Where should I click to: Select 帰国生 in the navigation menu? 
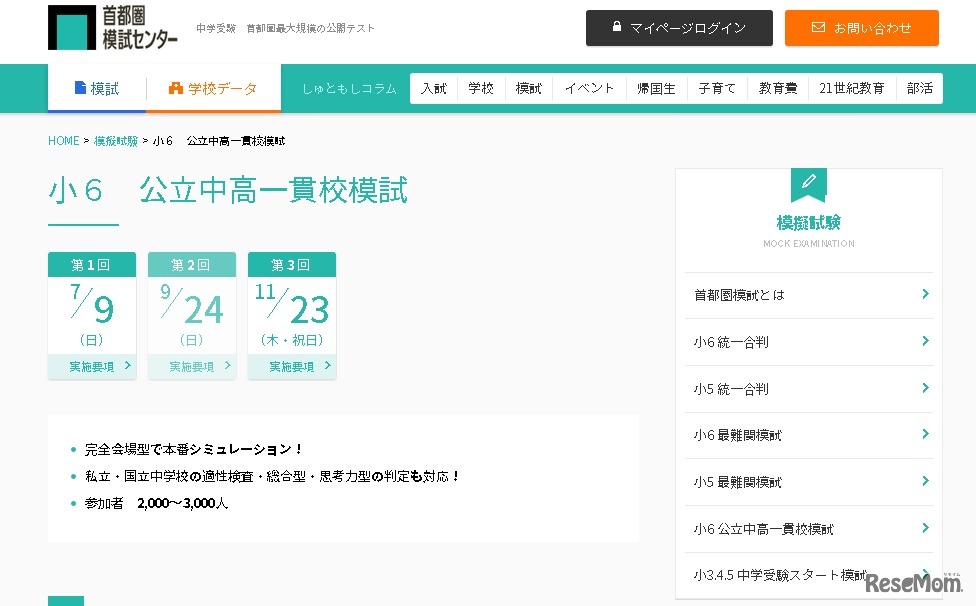[657, 88]
